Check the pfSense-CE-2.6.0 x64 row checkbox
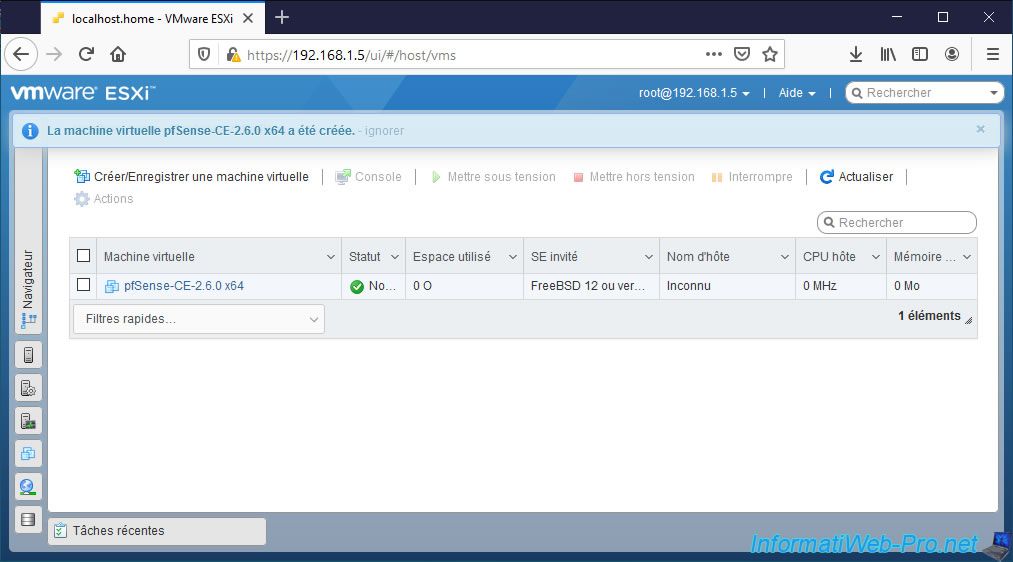The width and height of the screenshot is (1013, 562). (83, 285)
